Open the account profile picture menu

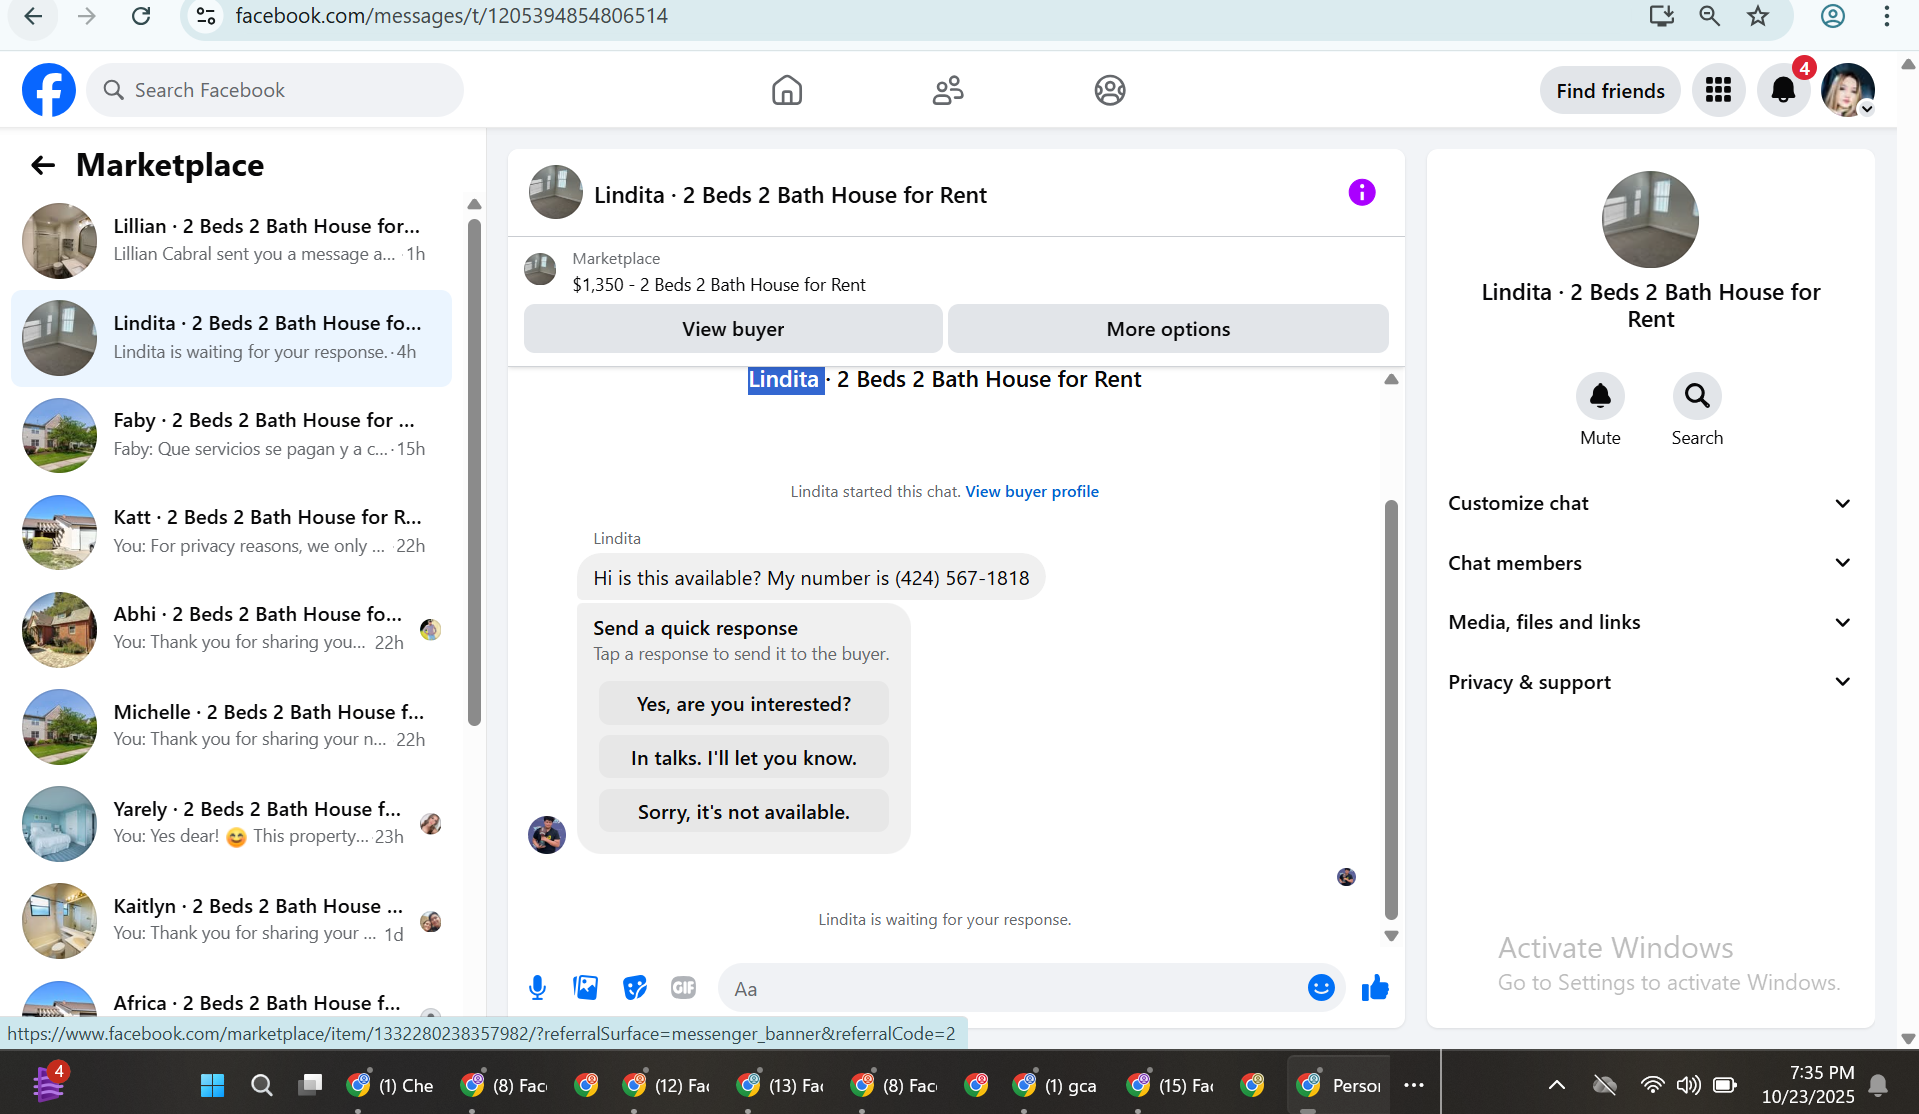pos(1848,90)
